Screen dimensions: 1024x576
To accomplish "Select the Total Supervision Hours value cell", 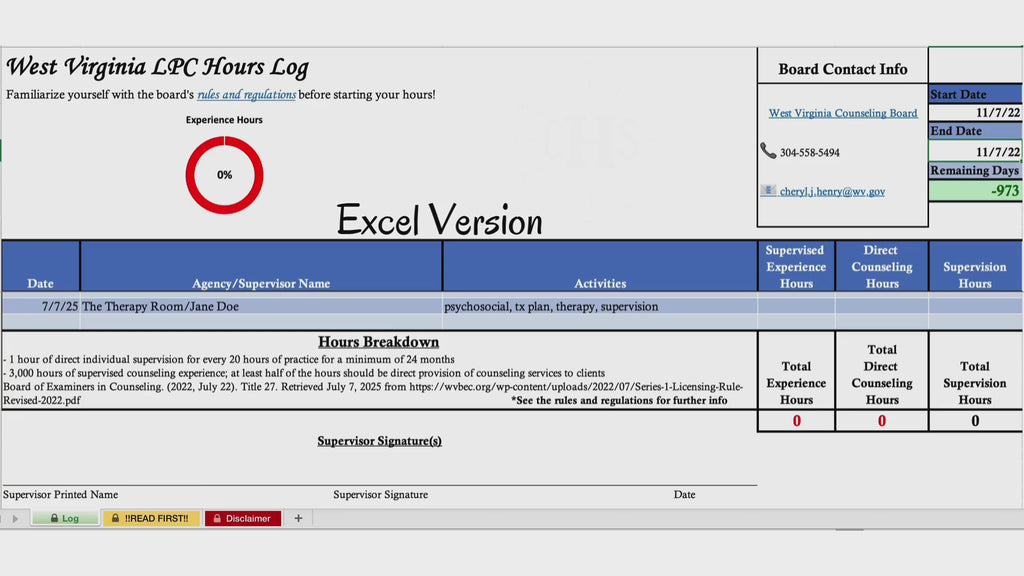I will pos(975,421).
